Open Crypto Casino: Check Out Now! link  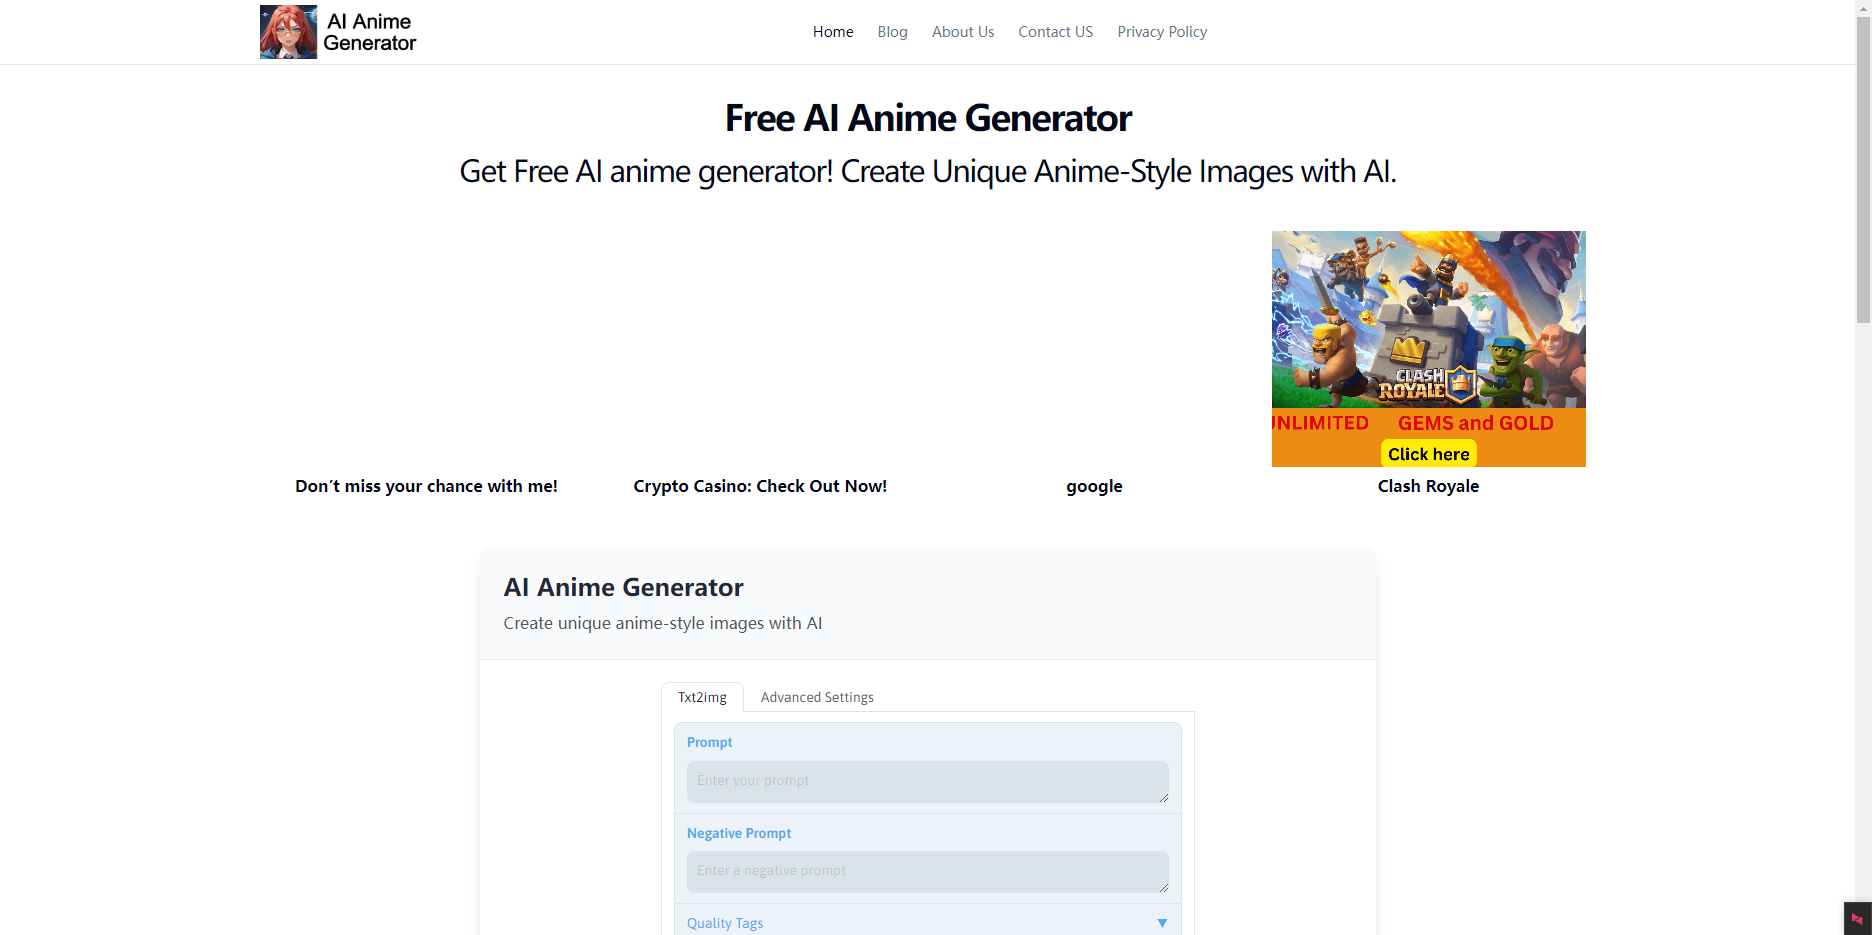coord(760,486)
